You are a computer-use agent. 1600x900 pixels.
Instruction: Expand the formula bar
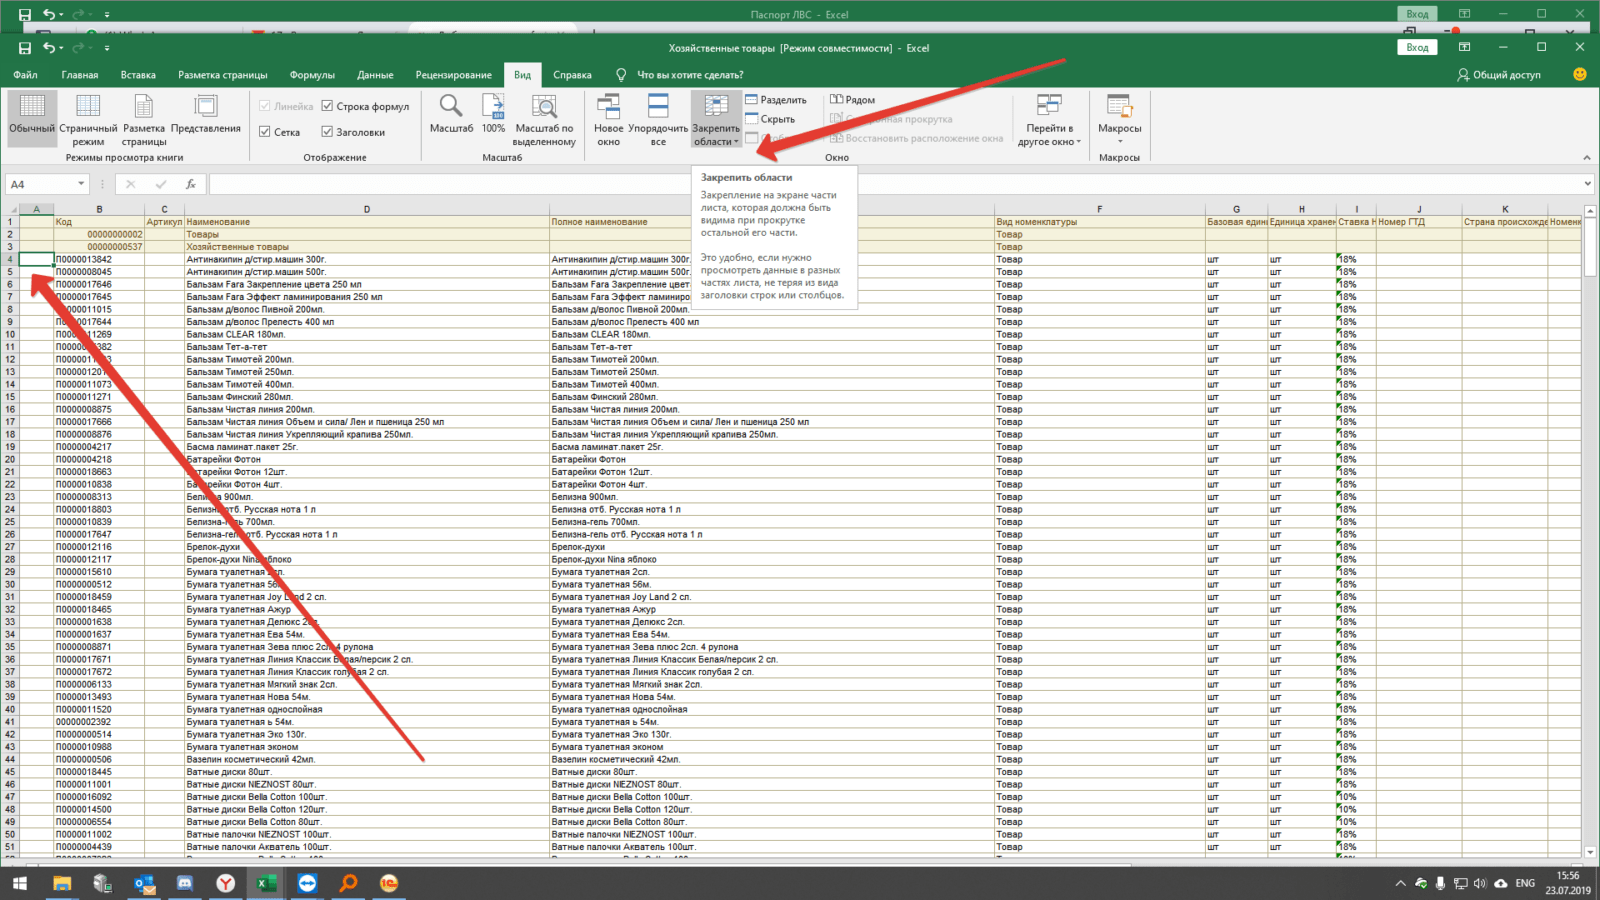1587,184
